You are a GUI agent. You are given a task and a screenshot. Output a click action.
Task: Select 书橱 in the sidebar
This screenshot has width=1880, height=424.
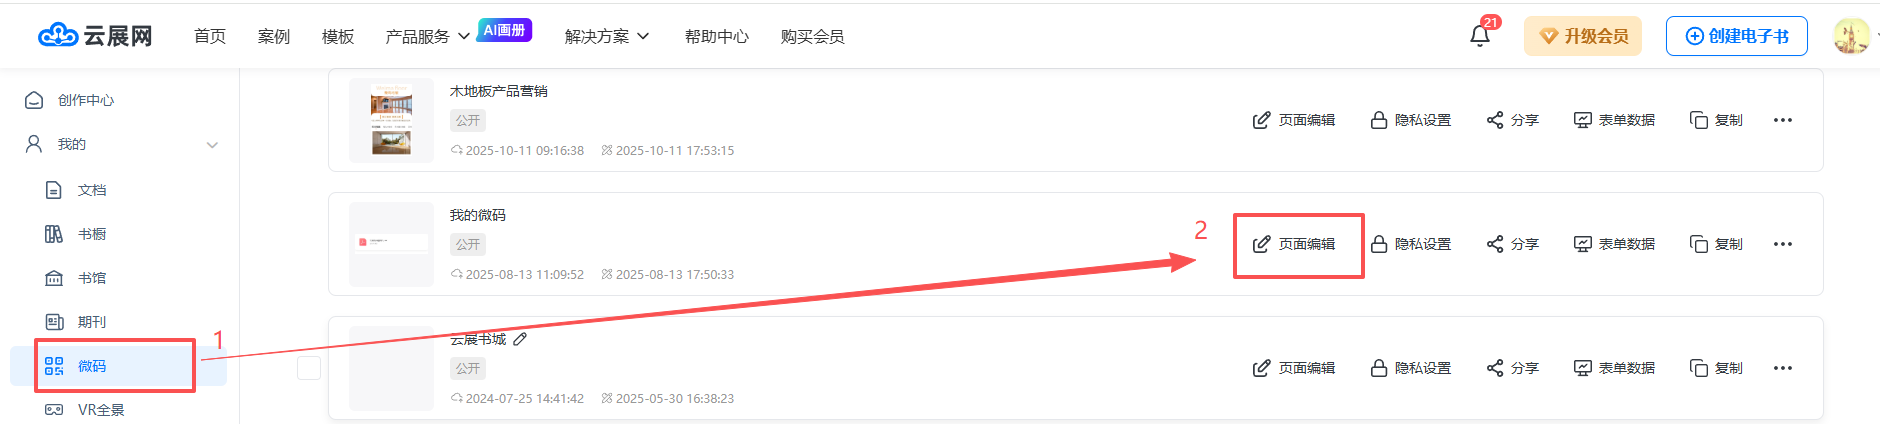(x=91, y=234)
